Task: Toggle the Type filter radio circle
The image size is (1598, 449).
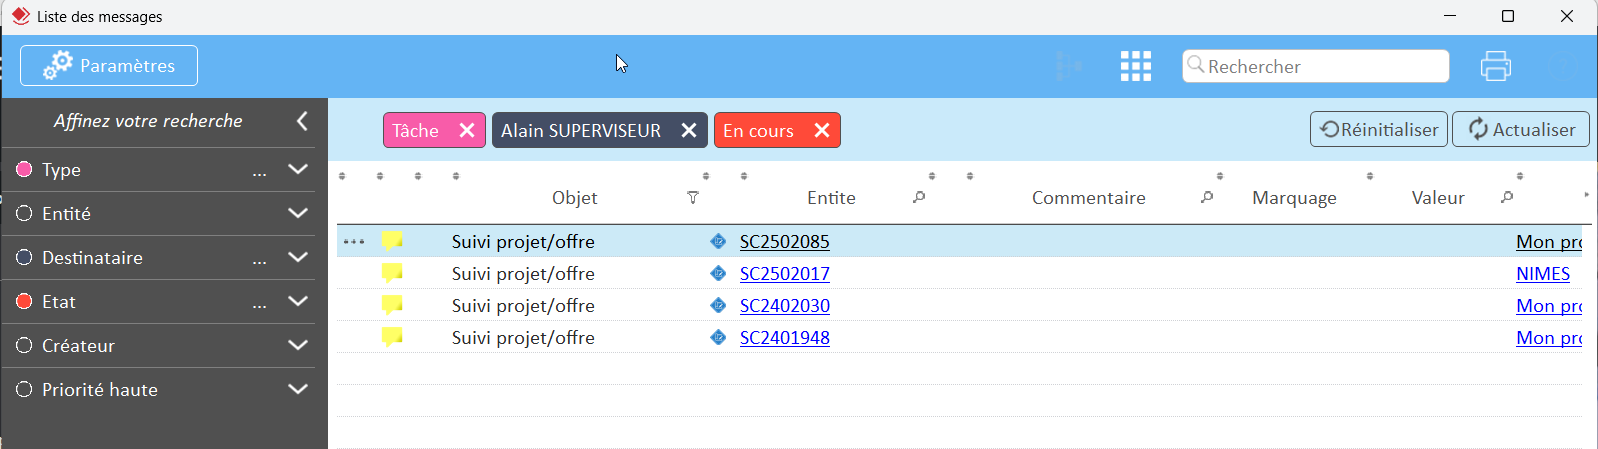Action: pos(25,169)
